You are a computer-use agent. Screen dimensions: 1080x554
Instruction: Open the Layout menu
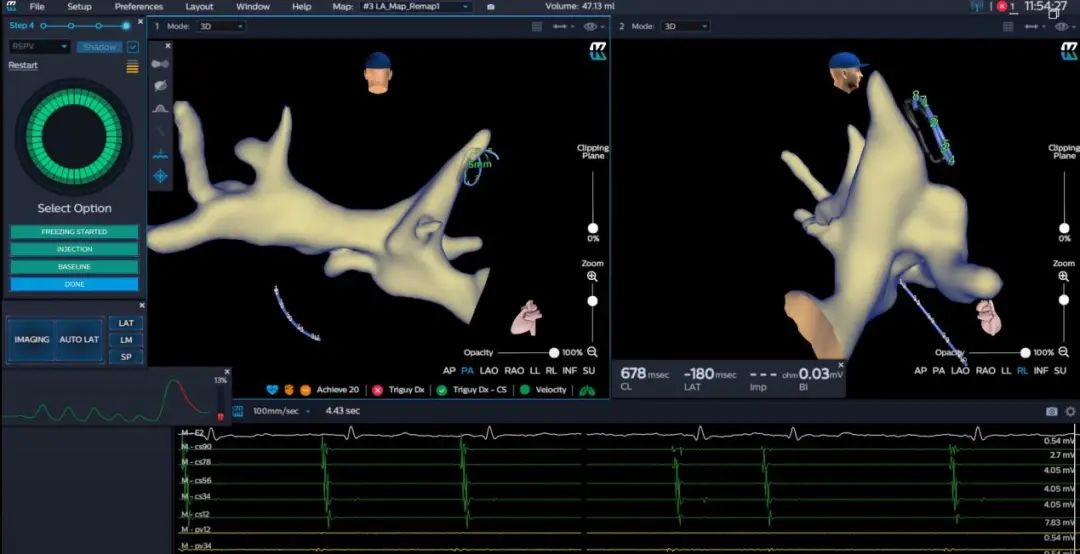199,7
